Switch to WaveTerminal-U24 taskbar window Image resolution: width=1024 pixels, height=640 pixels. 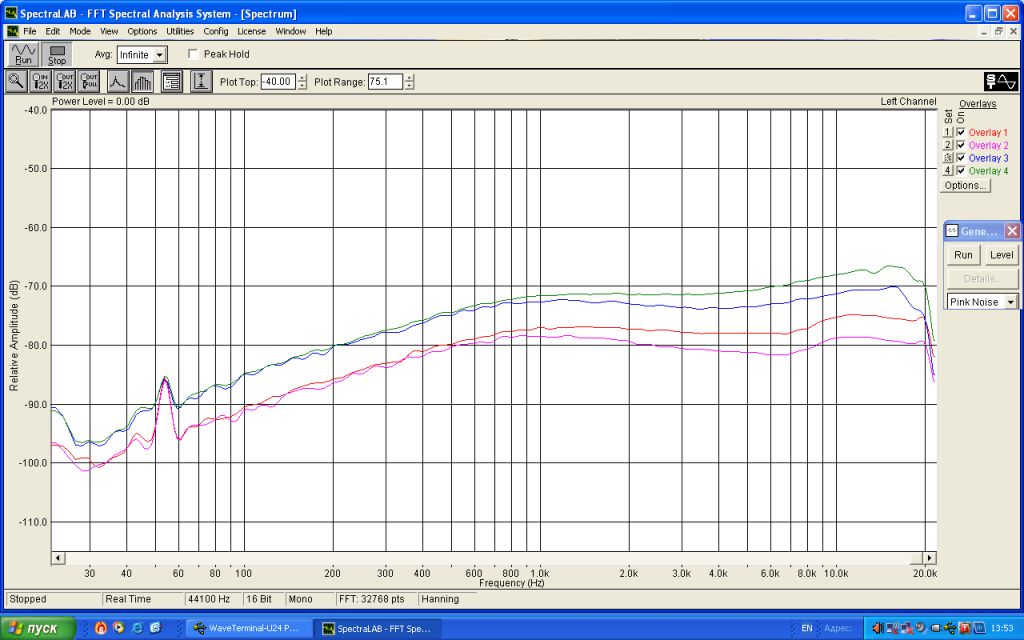(x=248, y=628)
